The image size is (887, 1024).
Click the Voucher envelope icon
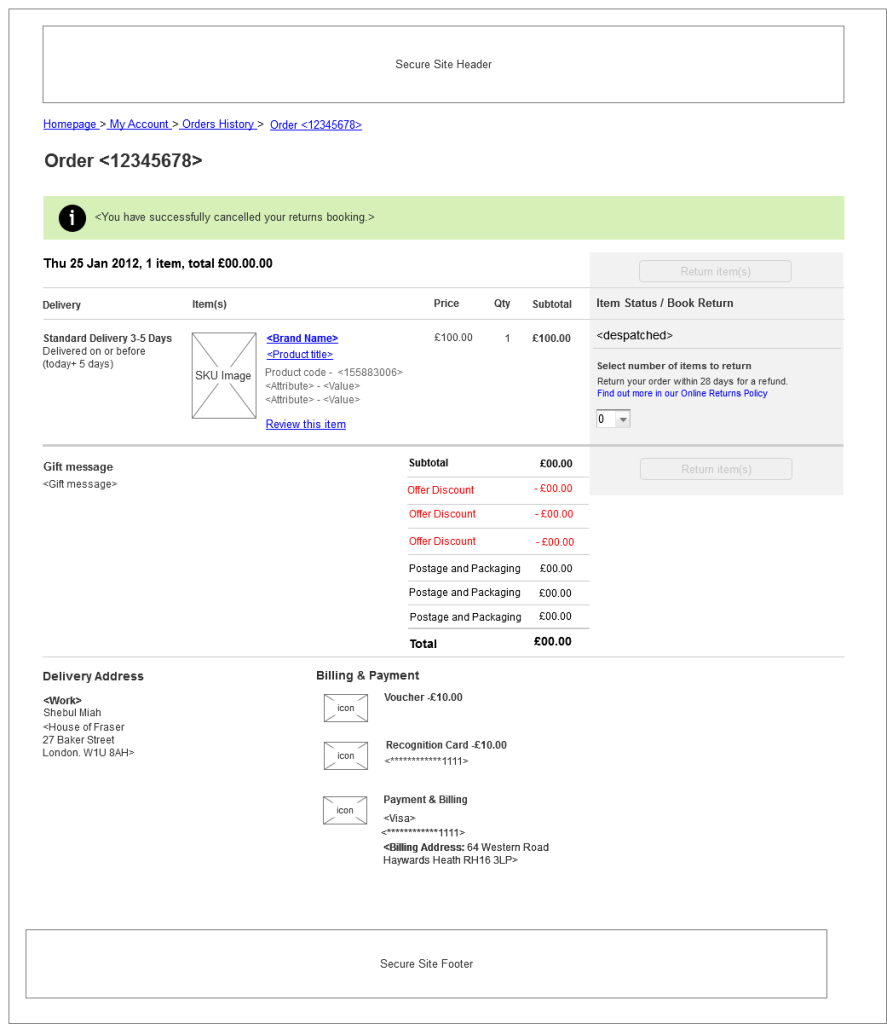[345, 707]
